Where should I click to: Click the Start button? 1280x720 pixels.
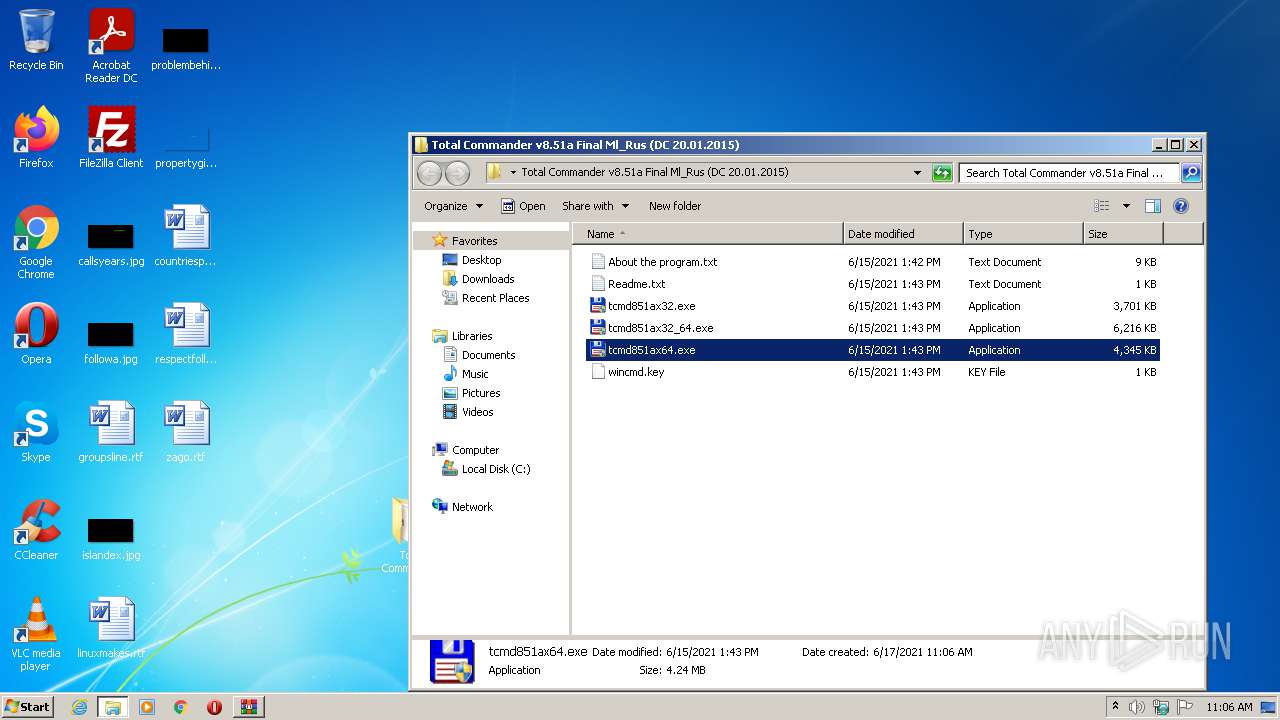(x=27, y=706)
